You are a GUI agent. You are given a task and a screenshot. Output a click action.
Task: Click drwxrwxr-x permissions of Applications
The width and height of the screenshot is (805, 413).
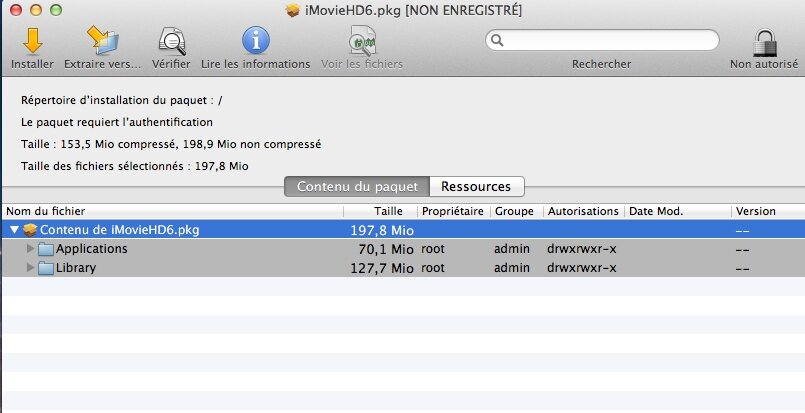coord(582,249)
